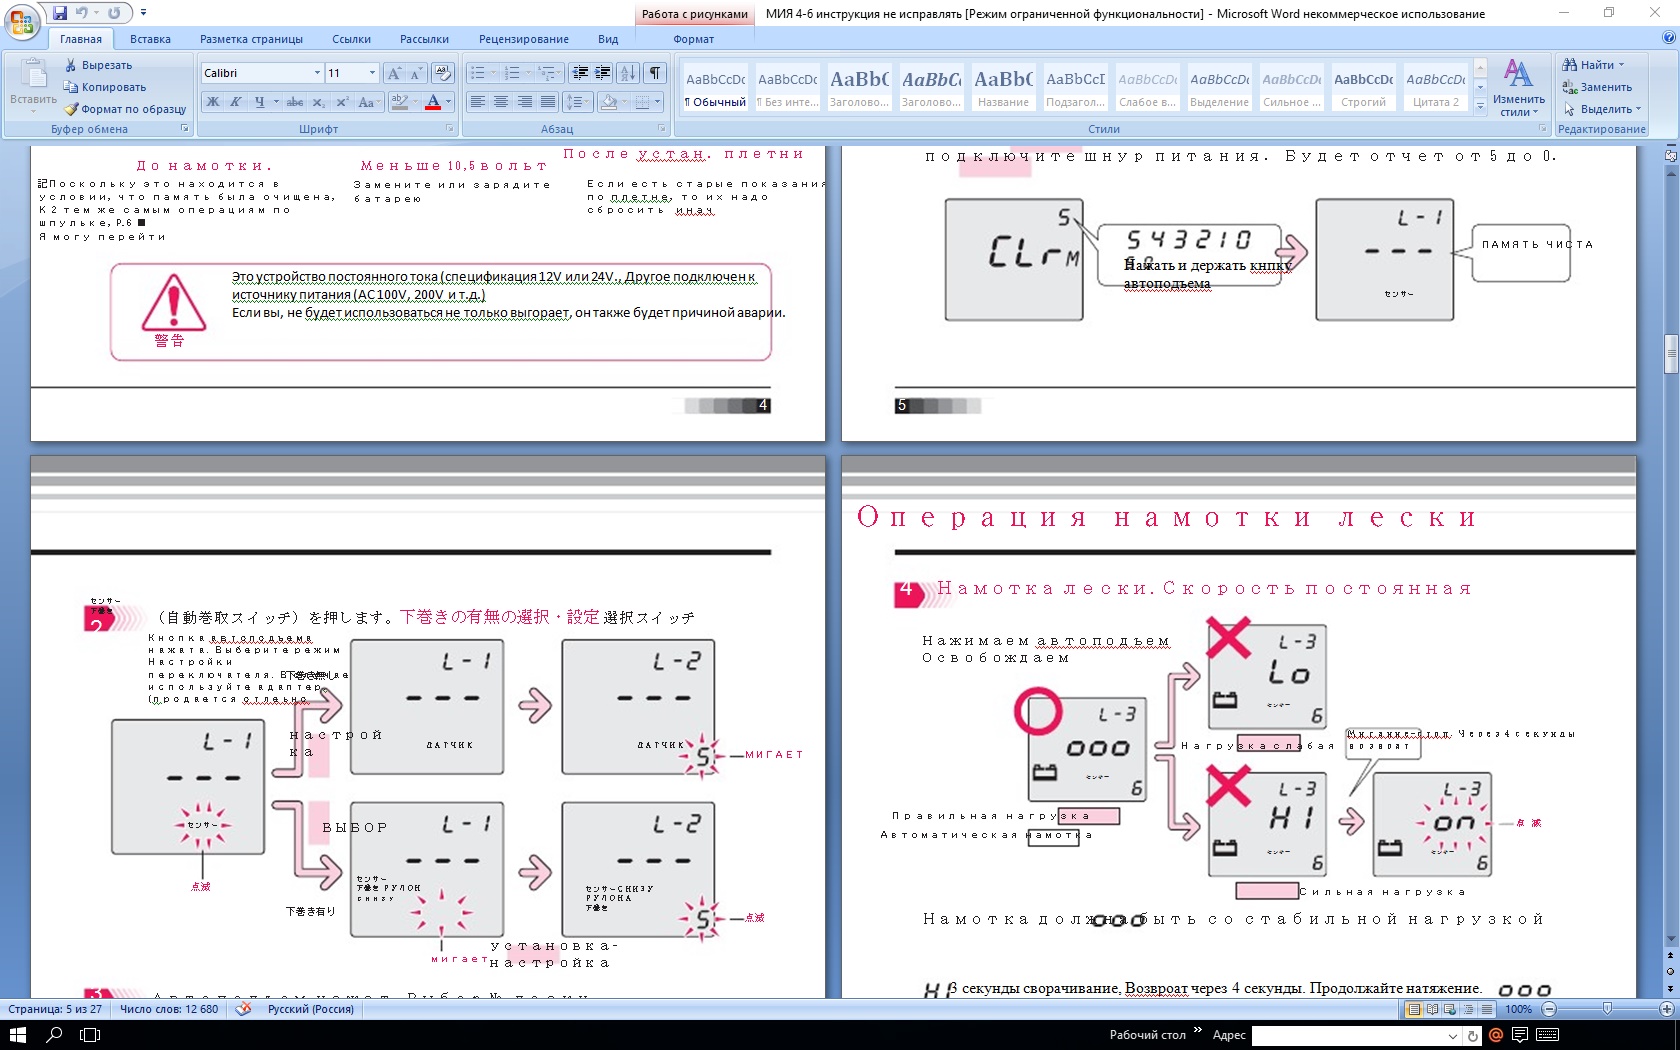Check spelling errors status icon
The height and width of the screenshot is (1050, 1680).
point(243,1009)
